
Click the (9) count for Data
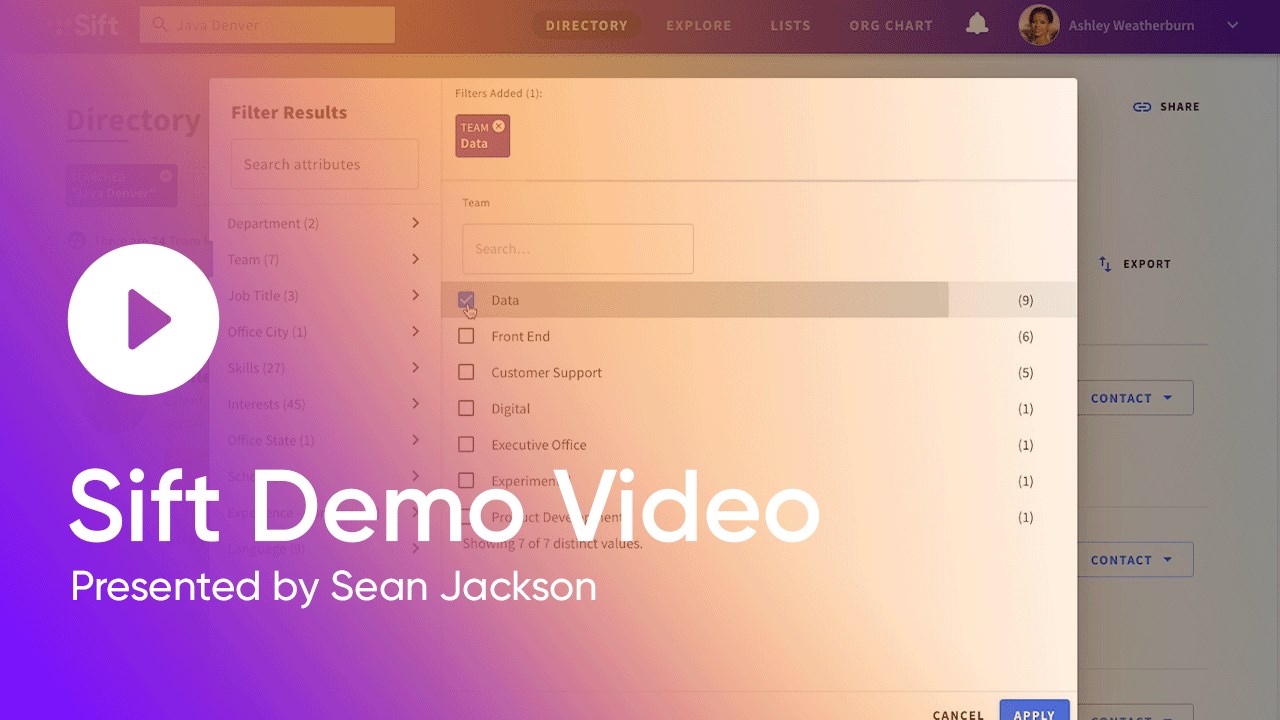1025,300
